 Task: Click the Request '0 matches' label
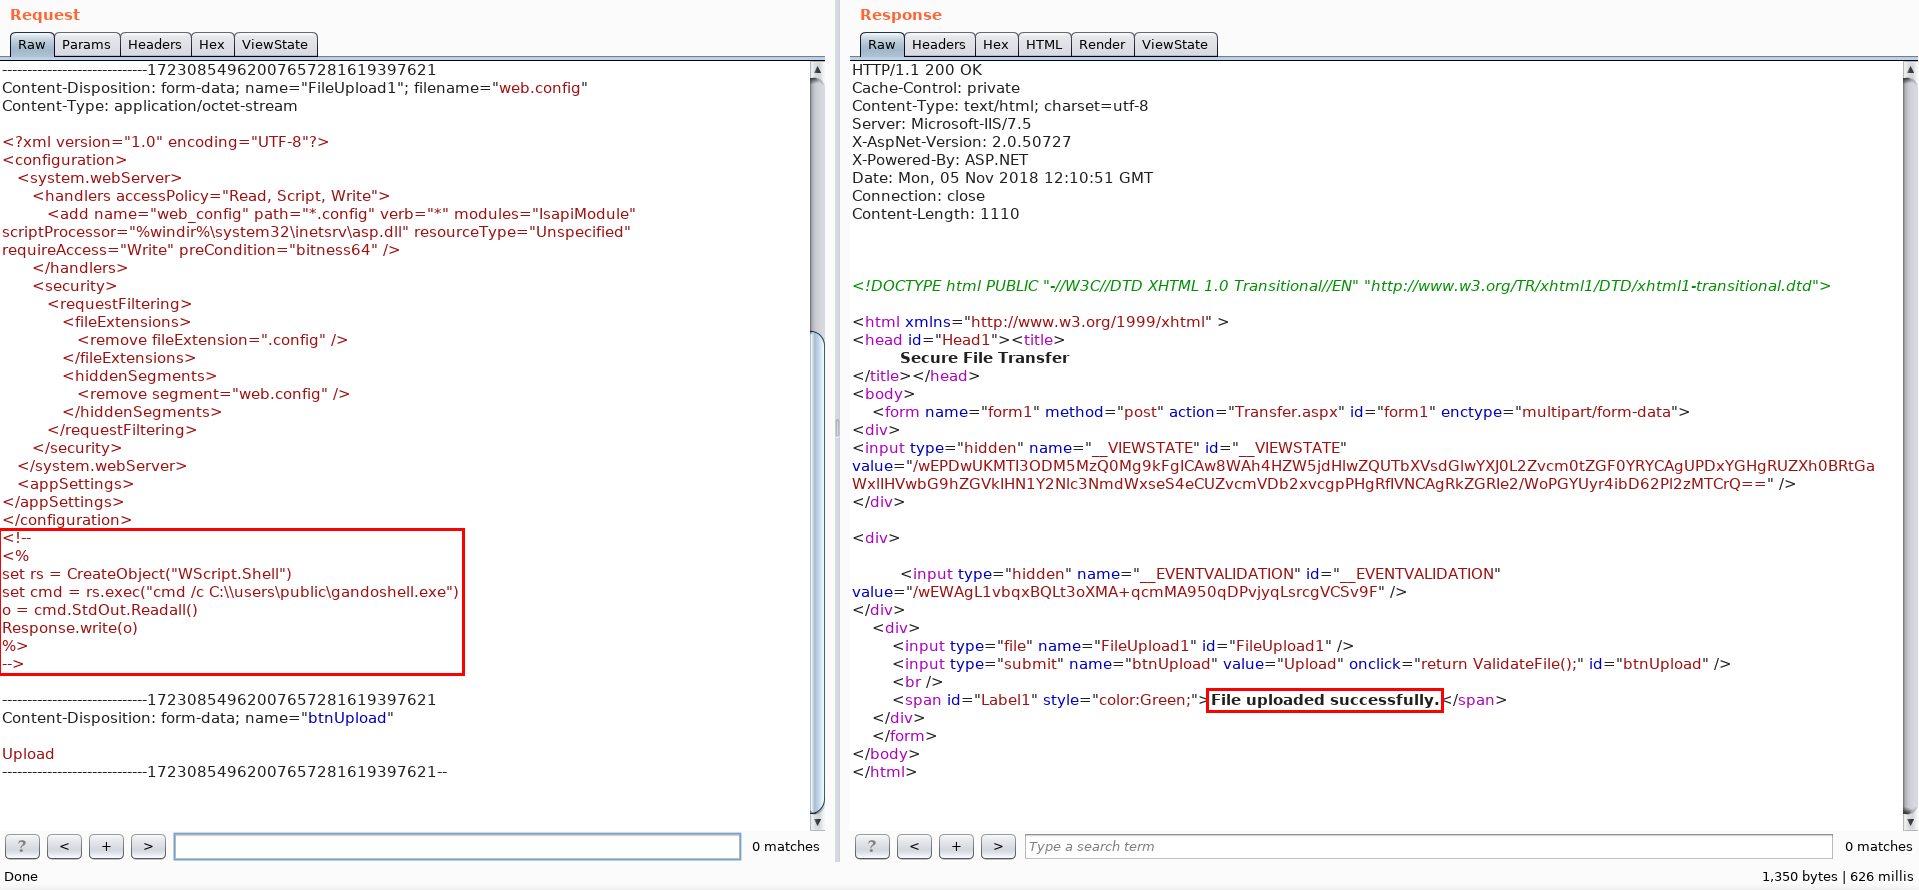(786, 847)
